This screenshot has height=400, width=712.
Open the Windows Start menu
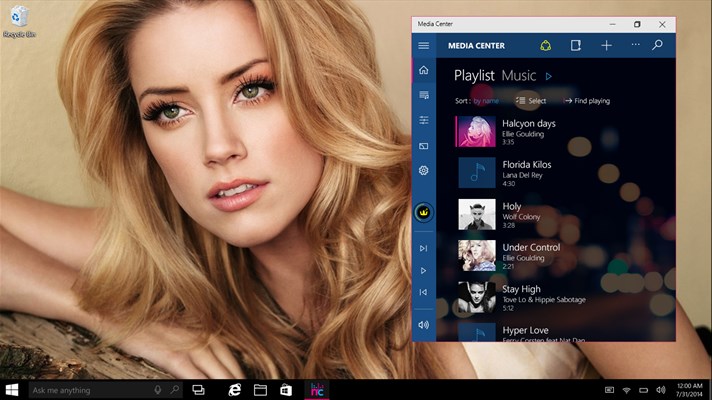click(12, 390)
